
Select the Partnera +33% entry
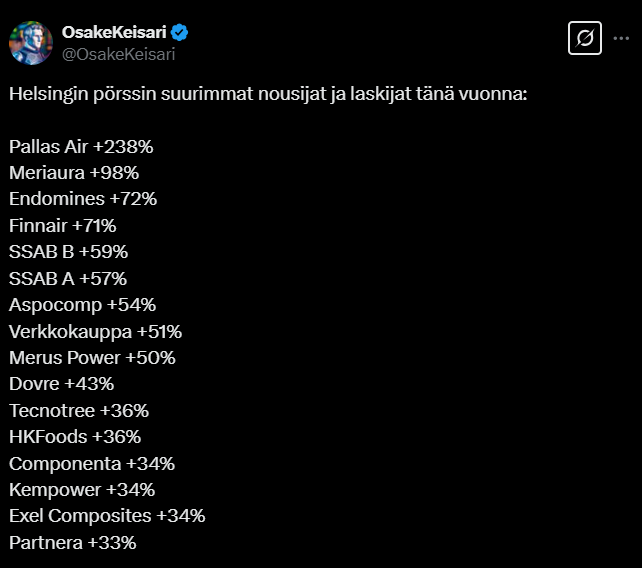[x=72, y=543]
